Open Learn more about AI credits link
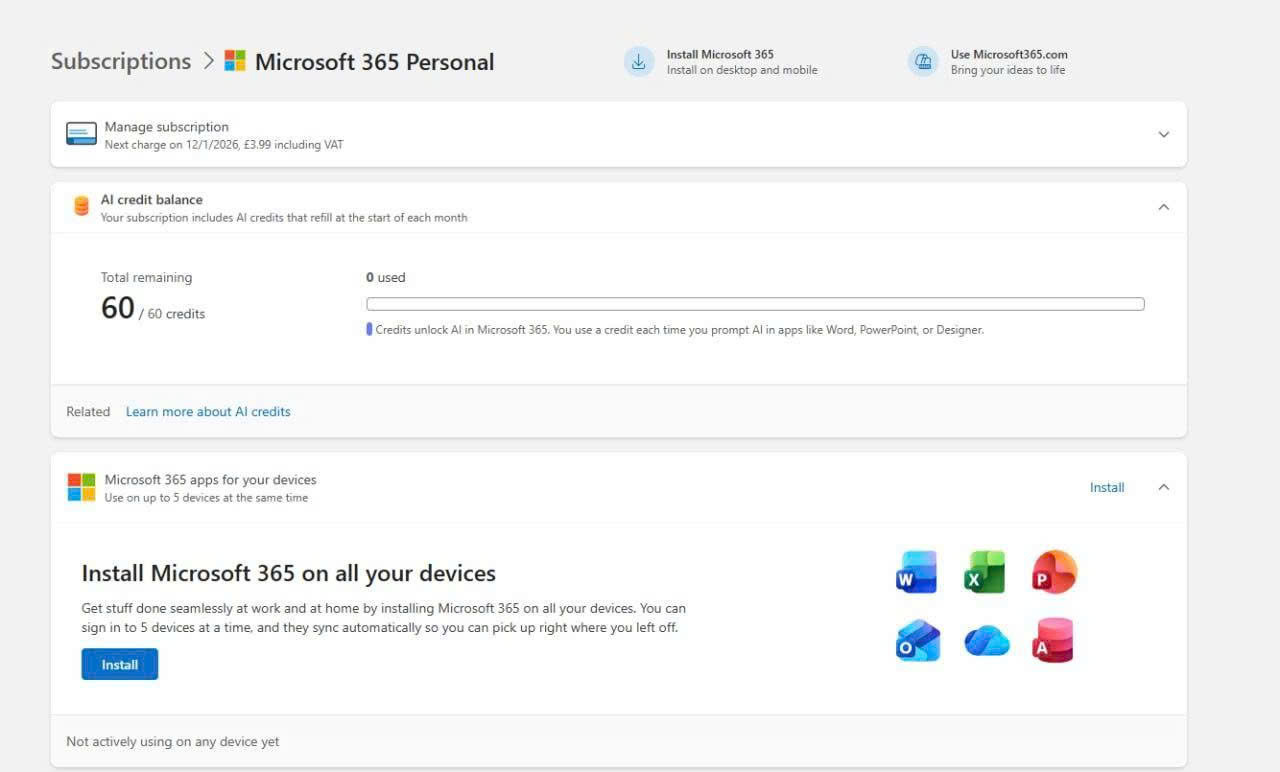The height and width of the screenshot is (772, 1280). click(x=208, y=411)
